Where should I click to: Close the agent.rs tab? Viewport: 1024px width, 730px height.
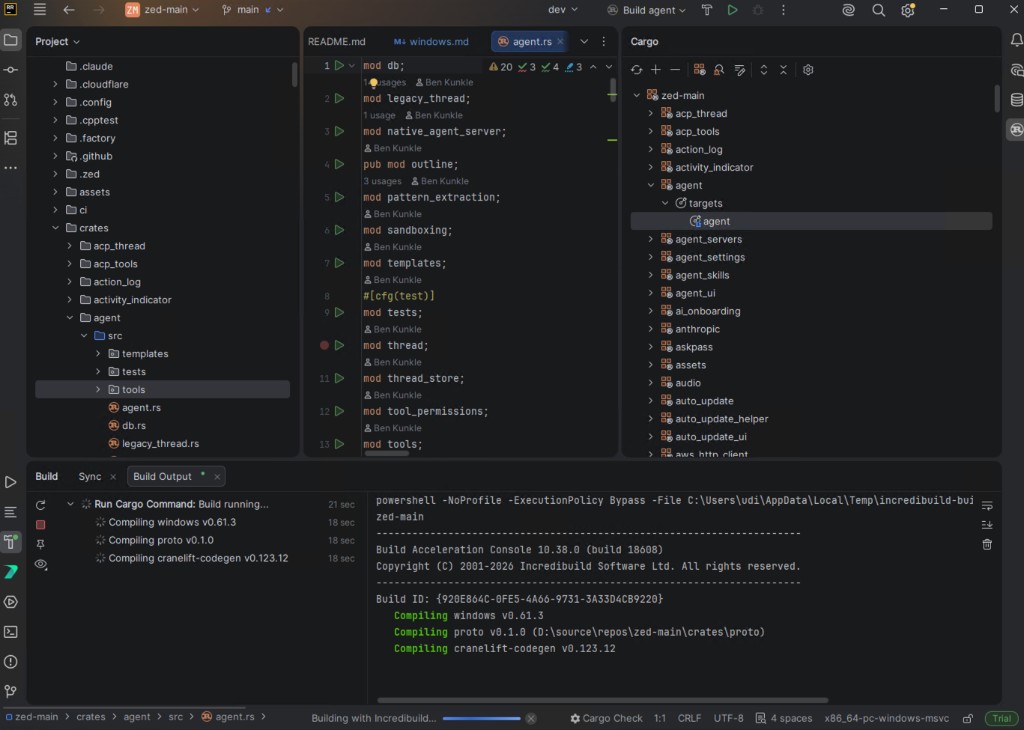coord(560,41)
